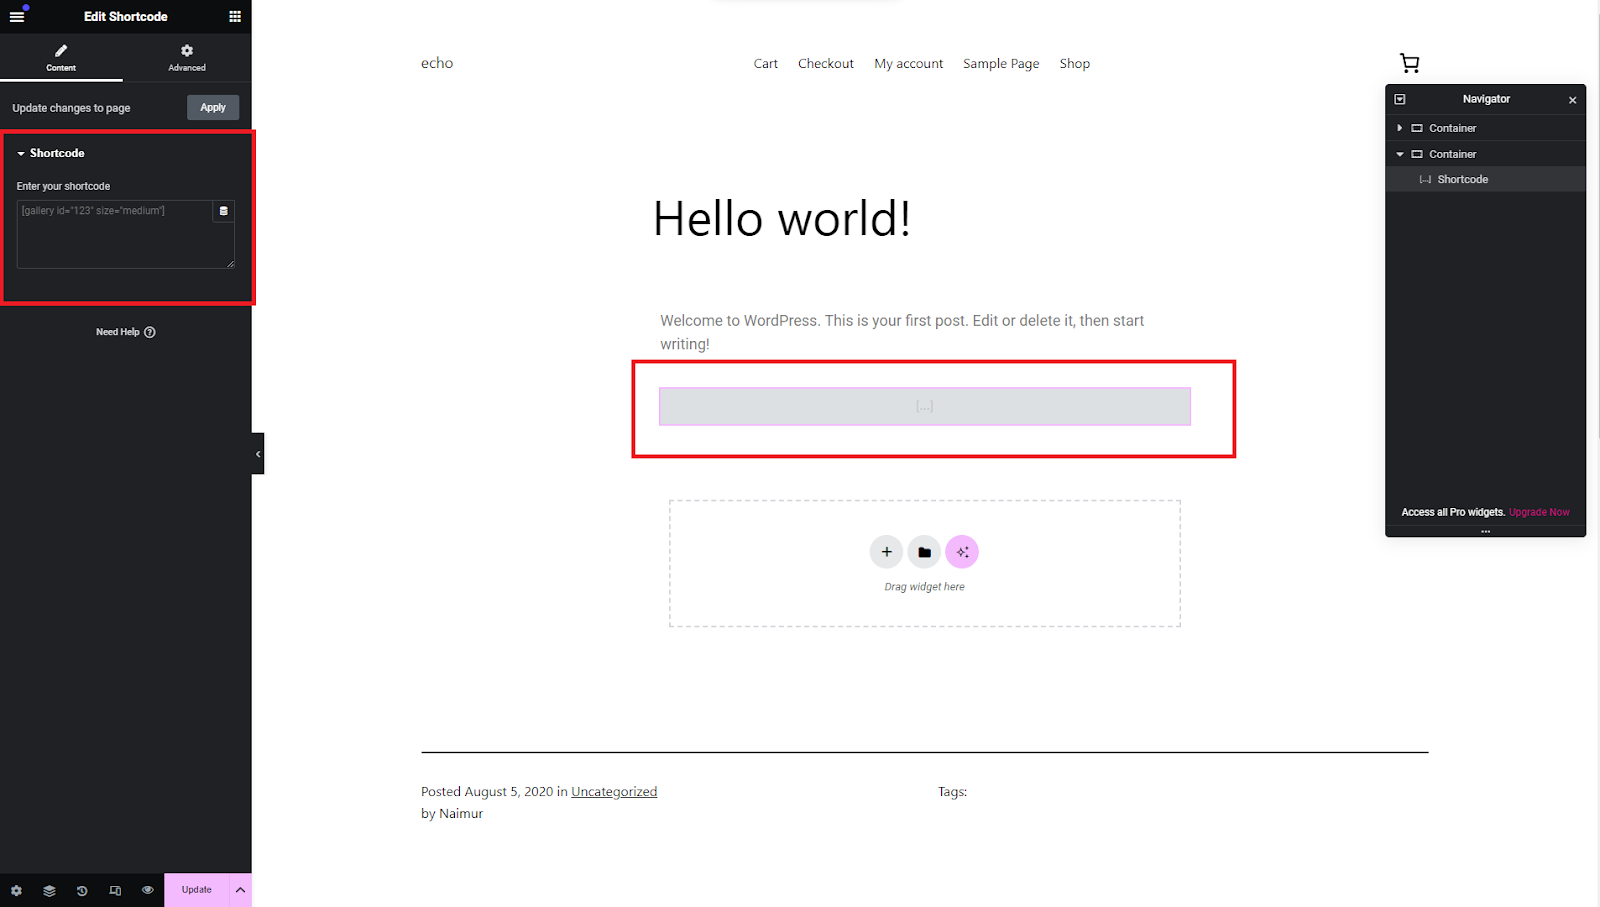Open the History panel icon
Image resolution: width=1600 pixels, height=907 pixels.
pyautogui.click(x=82, y=890)
